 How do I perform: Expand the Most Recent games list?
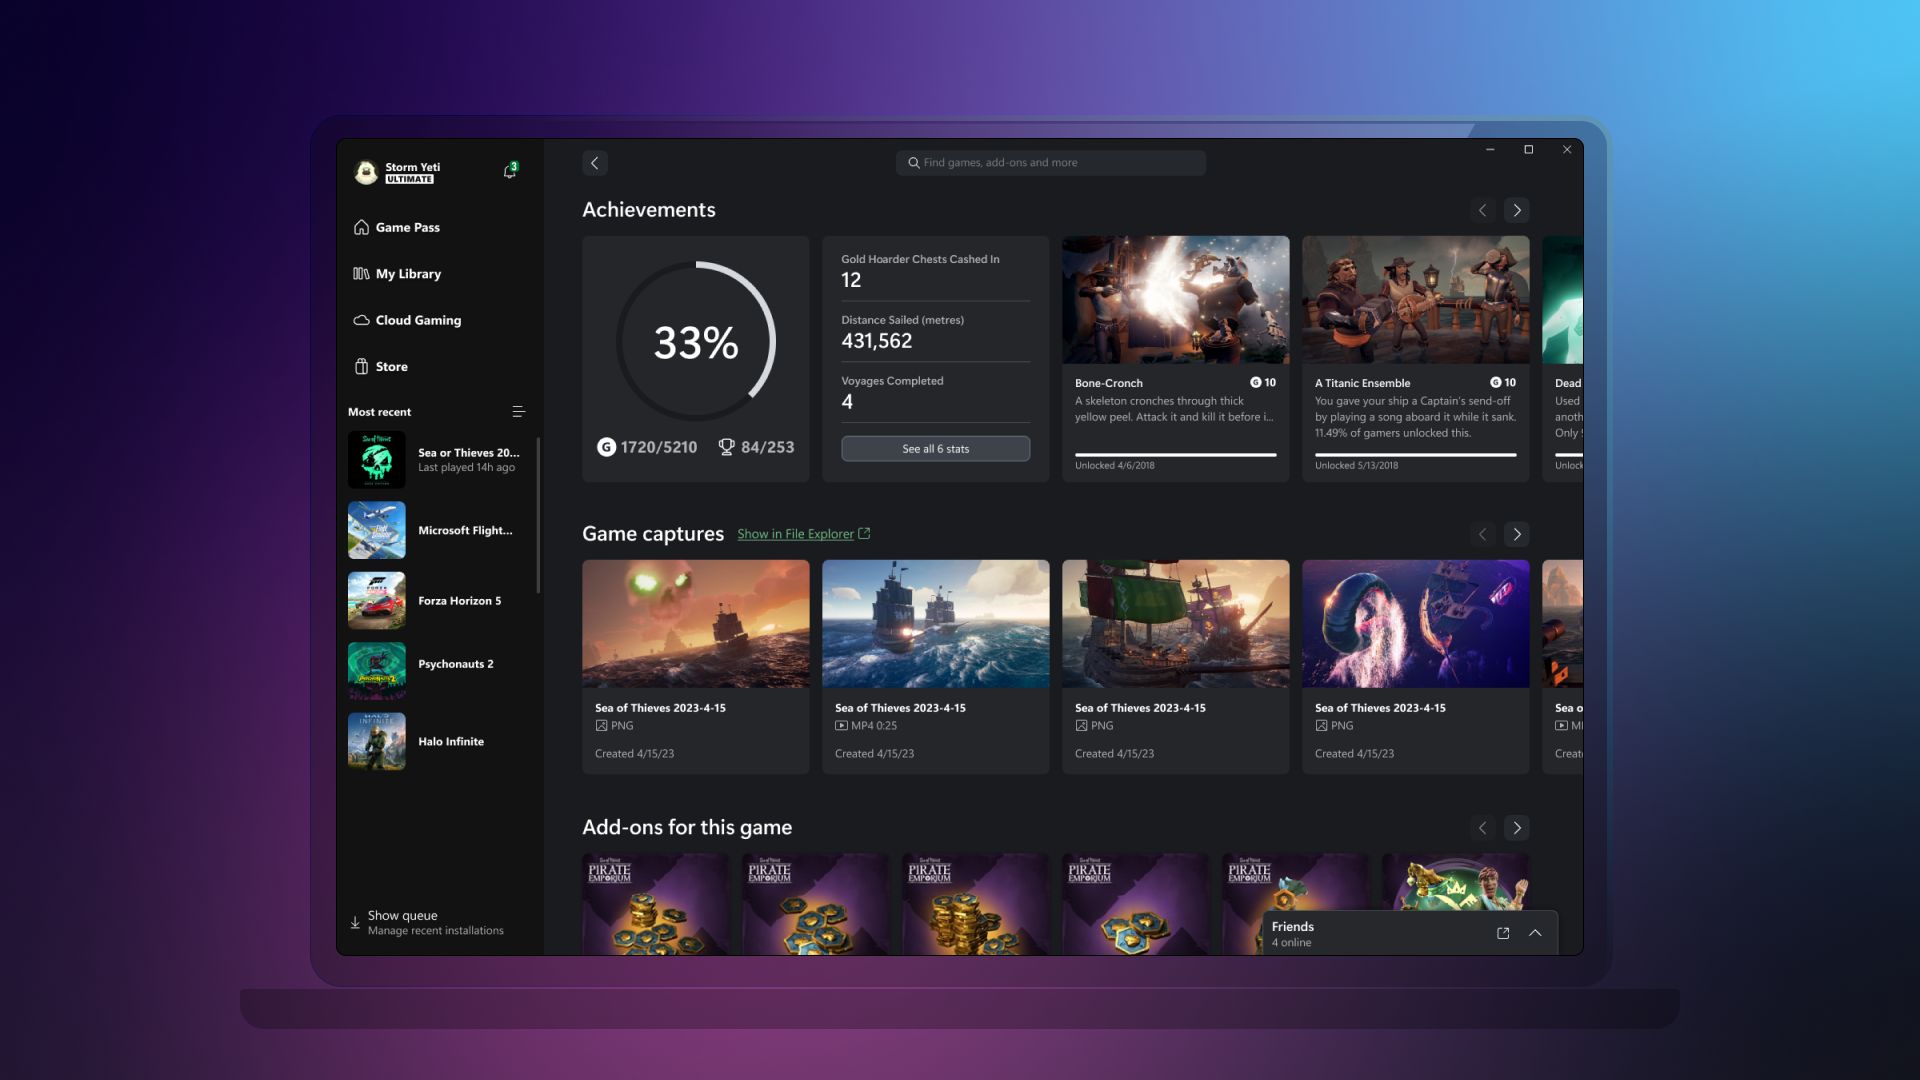(520, 411)
